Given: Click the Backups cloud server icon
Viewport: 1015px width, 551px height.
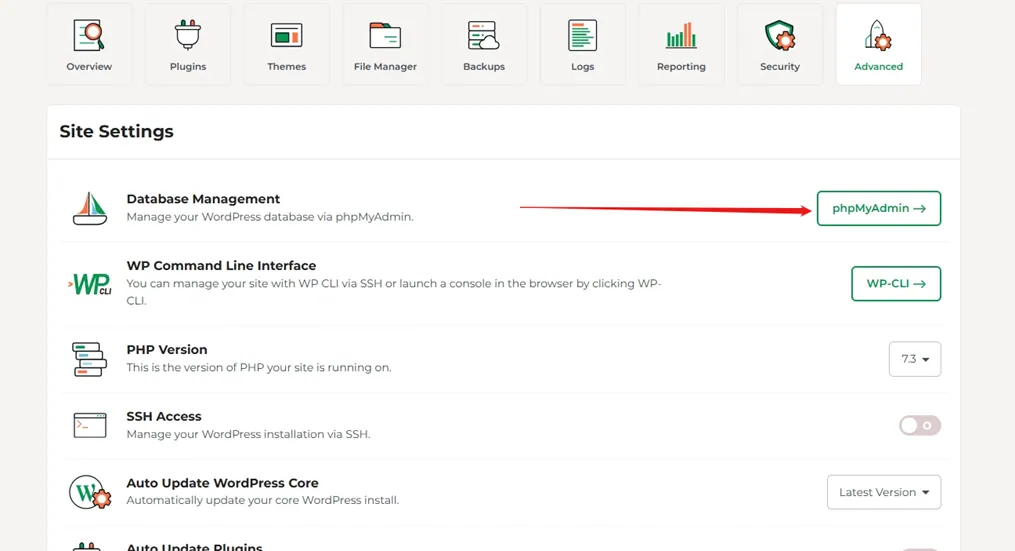Looking at the screenshot, I should (x=484, y=36).
